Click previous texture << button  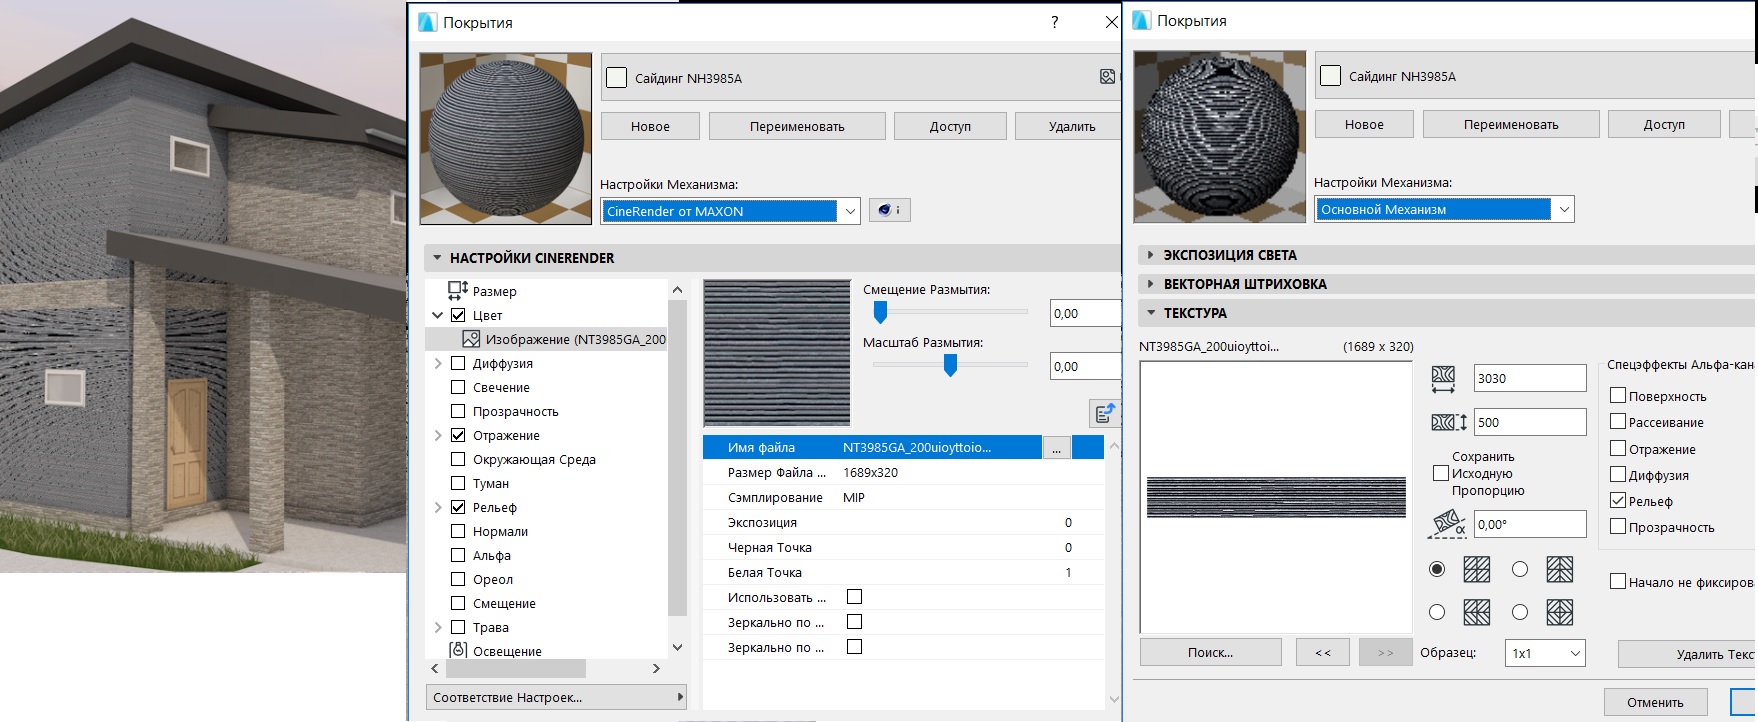point(1323,652)
